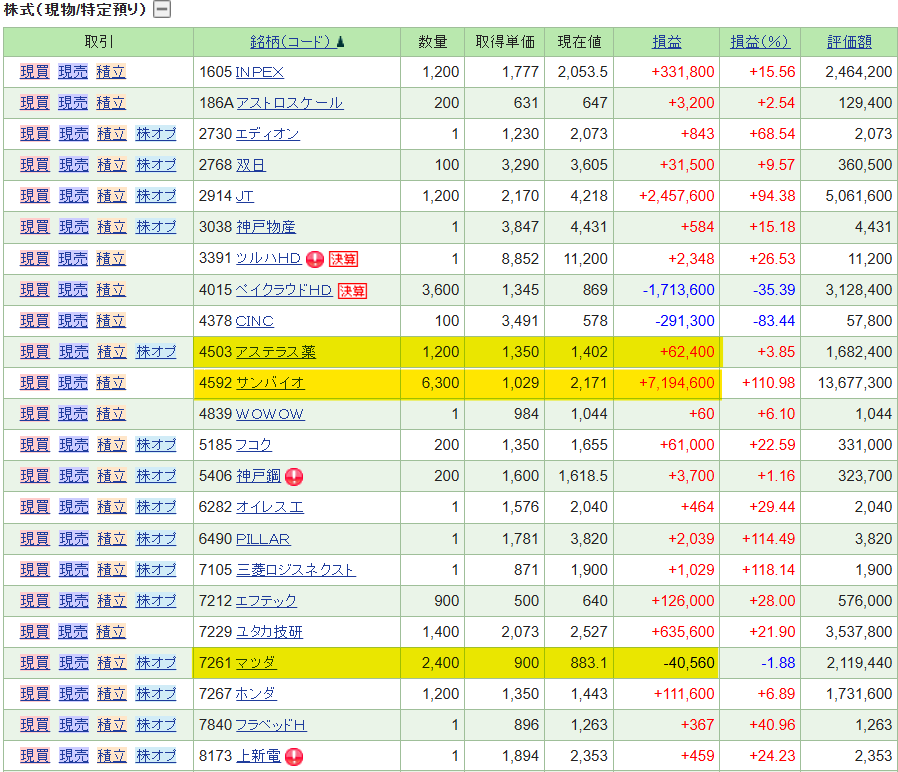Screen dimensions: 898x772
Task: Click 現売 in the ベイクラウドHD row
Action: tap(73, 290)
